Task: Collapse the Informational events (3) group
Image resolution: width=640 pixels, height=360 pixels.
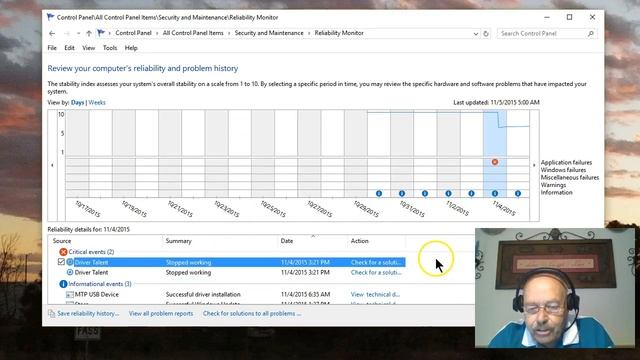Action: click(x=100, y=284)
